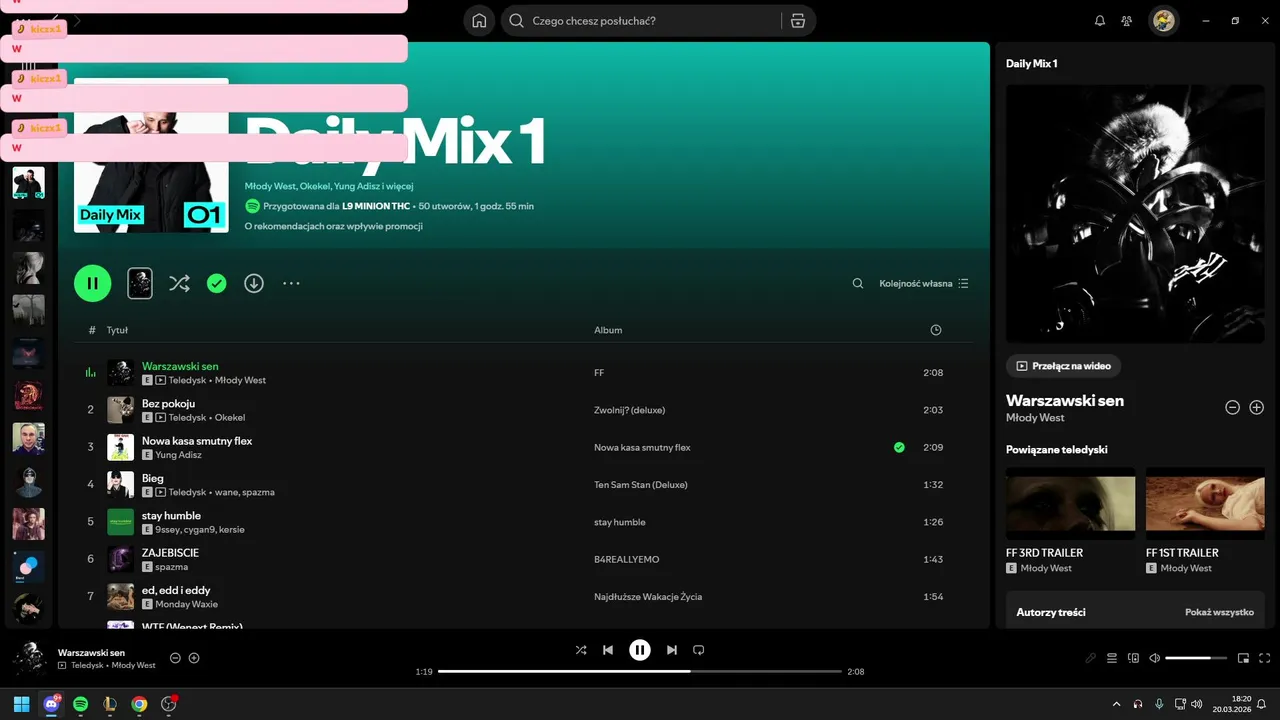Open the Kolejność własna sort dropdown
This screenshot has height=720, width=1280.
point(924,283)
